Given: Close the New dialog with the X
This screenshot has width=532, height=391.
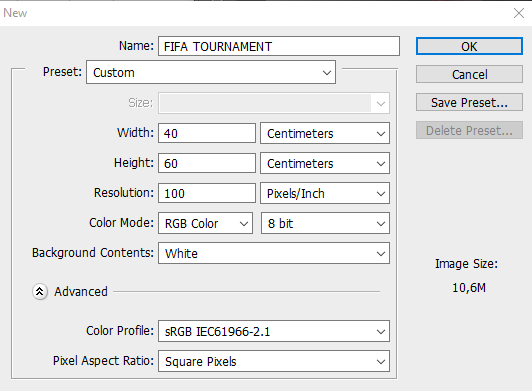Looking at the screenshot, I should click(x=519, y=13).
